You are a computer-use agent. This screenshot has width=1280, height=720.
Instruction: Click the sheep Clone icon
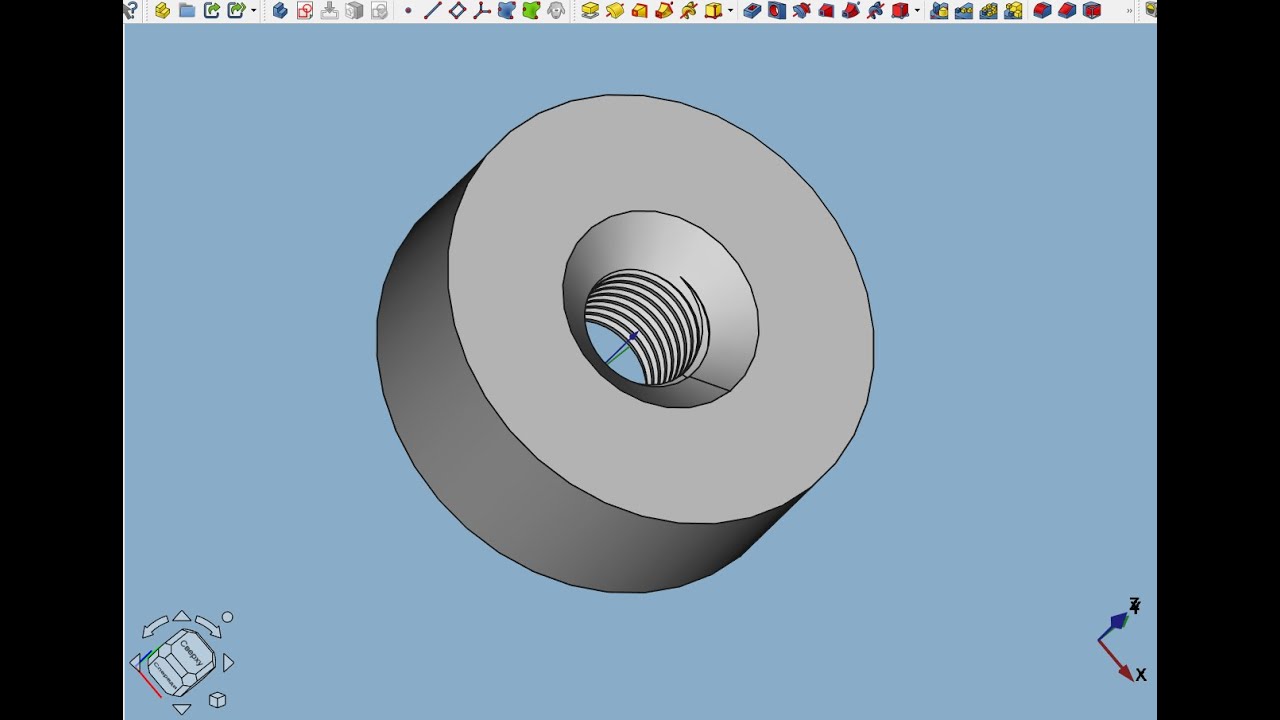click(556, 10)
